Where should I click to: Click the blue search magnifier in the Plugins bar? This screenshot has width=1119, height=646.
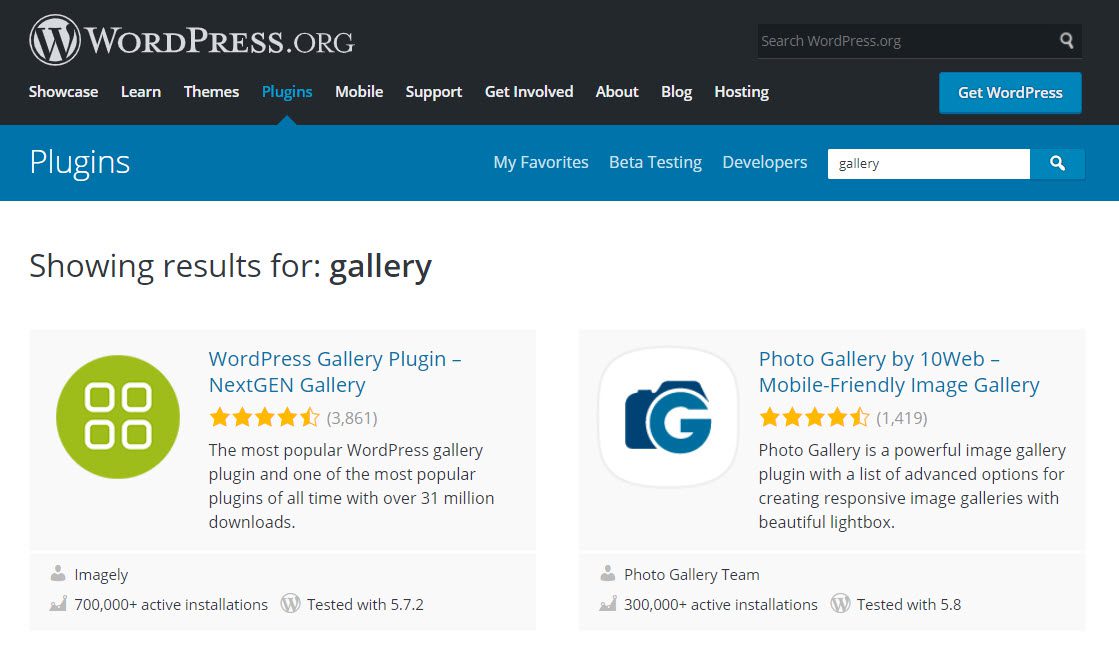pyautogui.click(x=1058, y=163)
